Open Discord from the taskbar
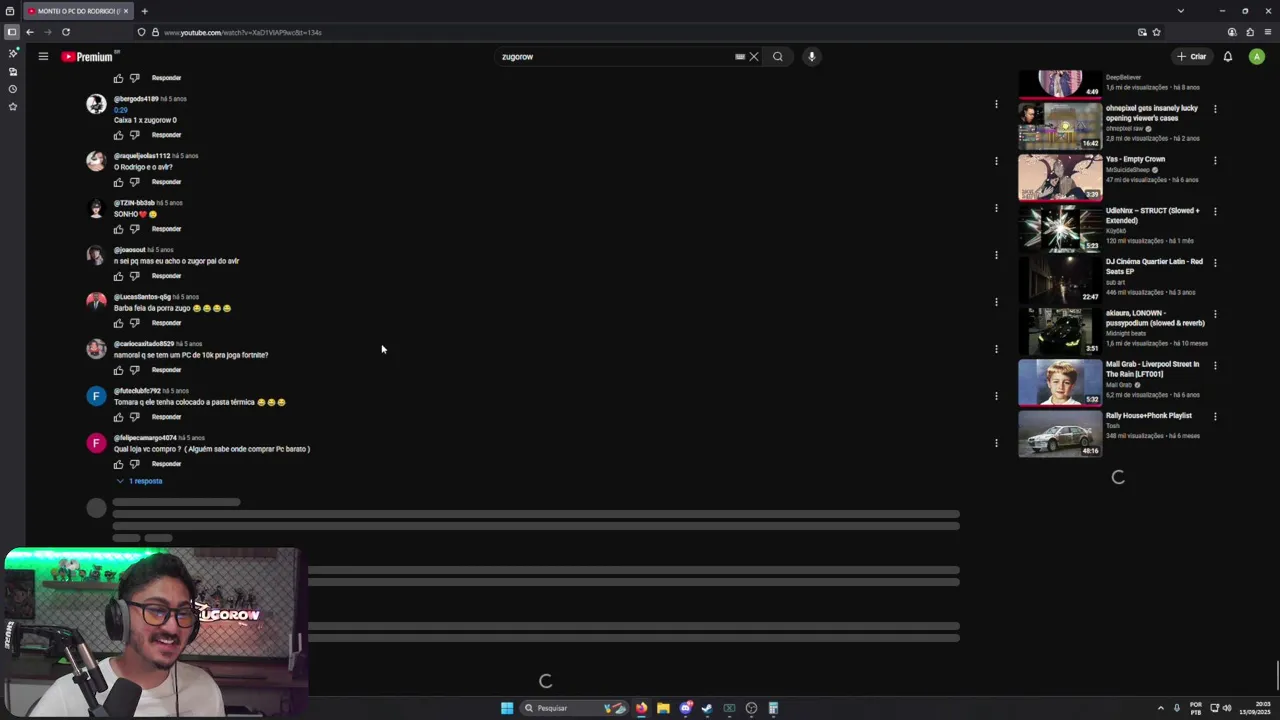 tap(685, 708)
